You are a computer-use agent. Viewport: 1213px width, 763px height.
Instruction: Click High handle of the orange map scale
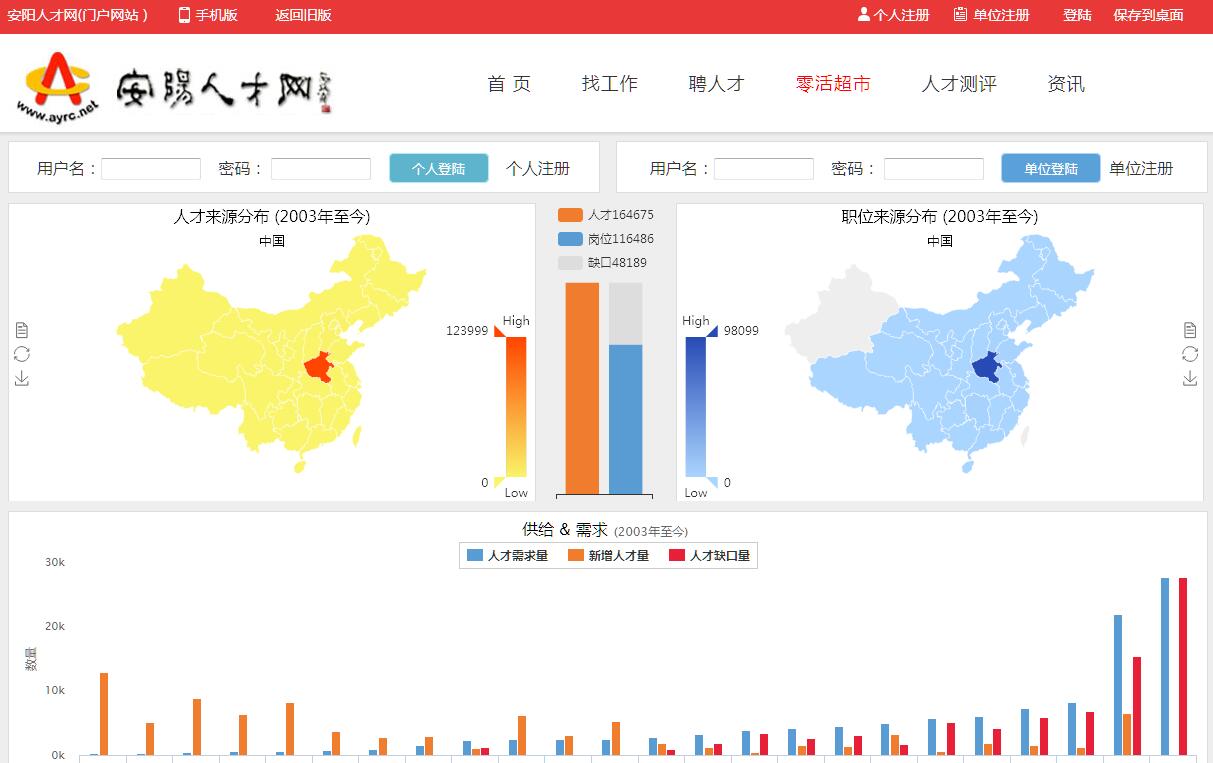coord(502,331)
